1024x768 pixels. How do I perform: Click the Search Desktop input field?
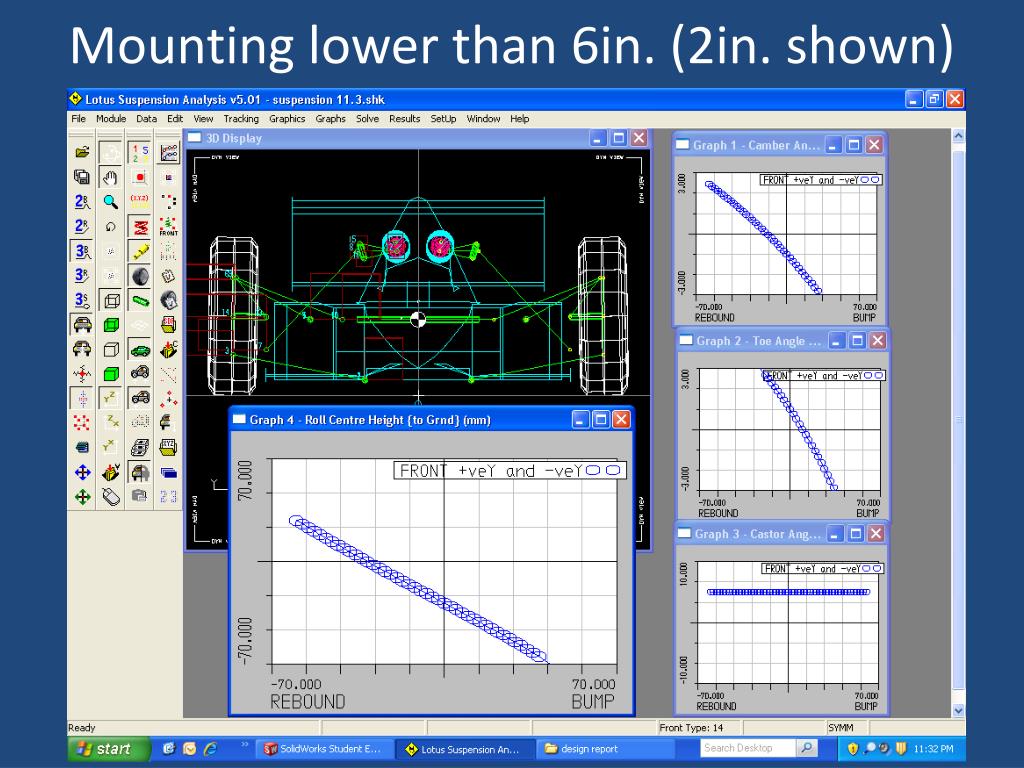(x=748, y=748)
